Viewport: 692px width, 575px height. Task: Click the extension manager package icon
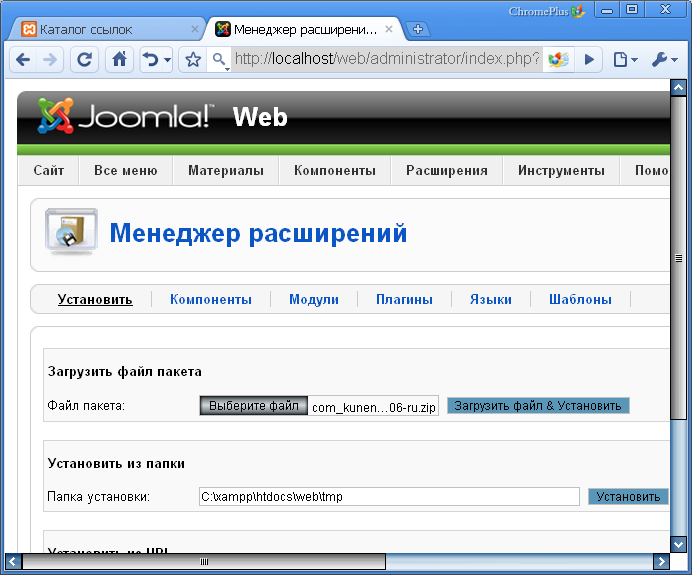tap(71, 232)
